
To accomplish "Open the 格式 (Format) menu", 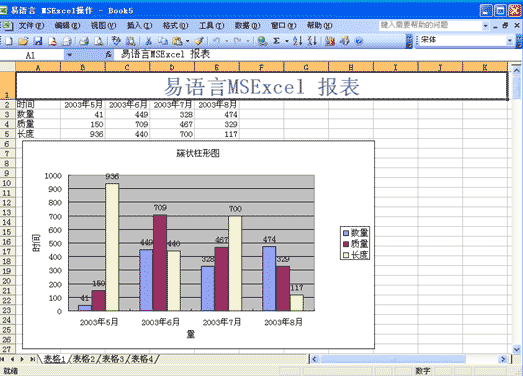I will tap(175, 25).
